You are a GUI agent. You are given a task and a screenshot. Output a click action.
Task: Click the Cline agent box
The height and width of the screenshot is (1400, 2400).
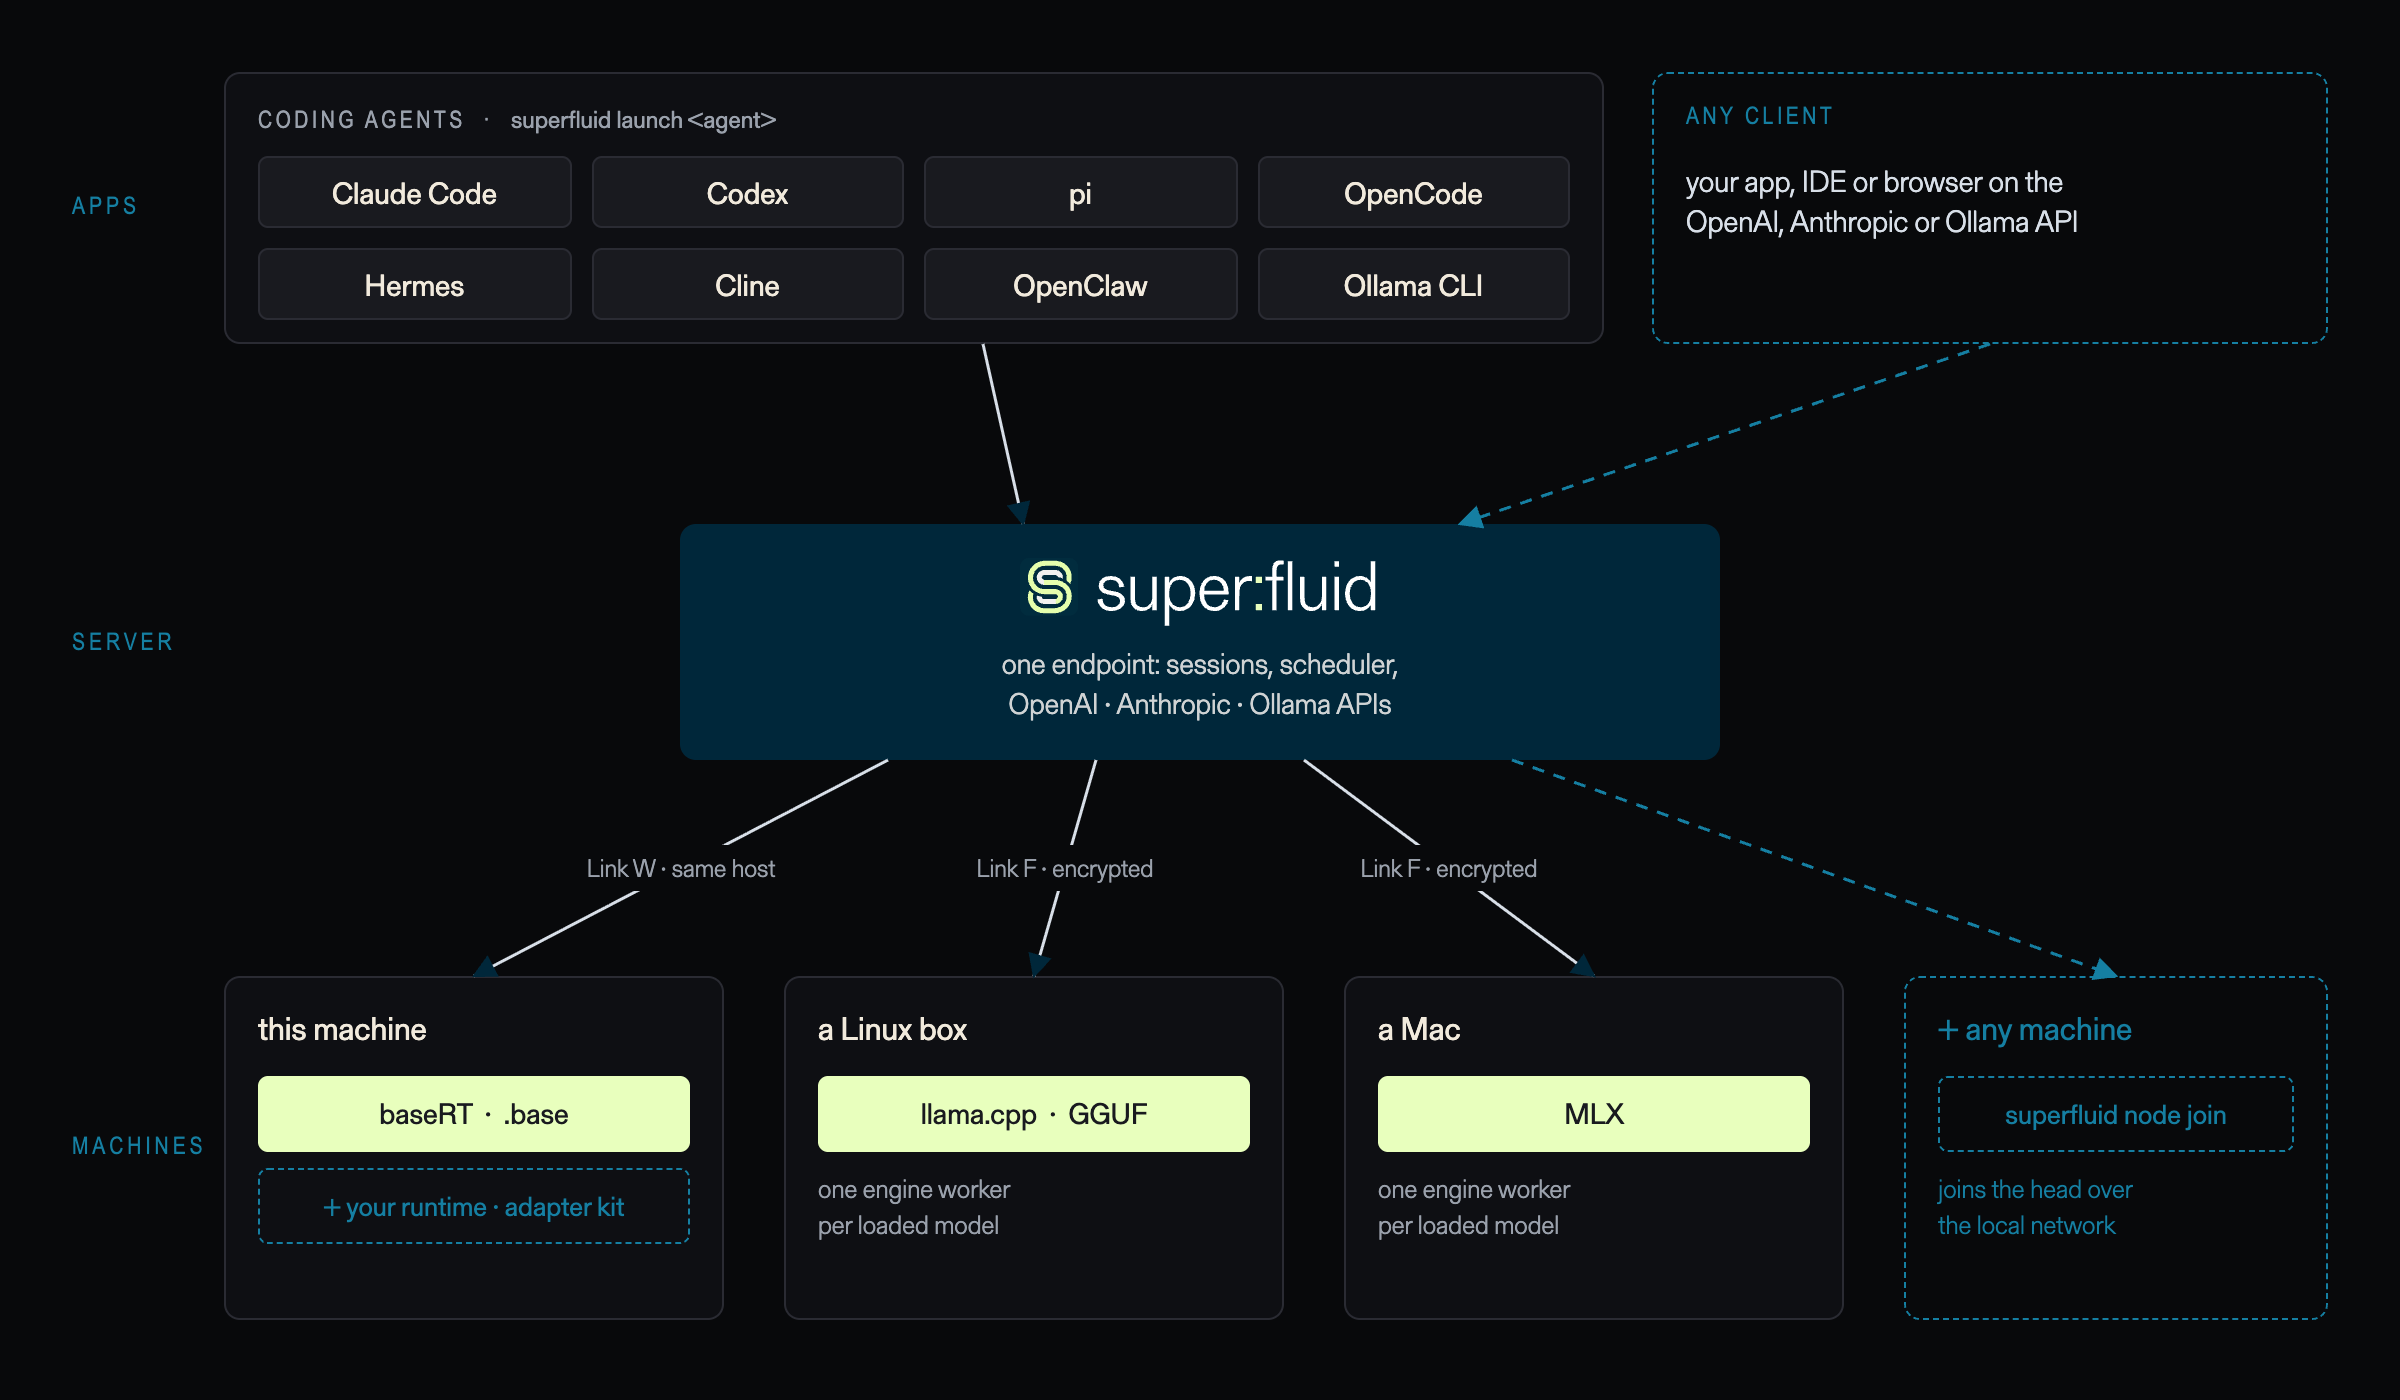coord(747,284)
